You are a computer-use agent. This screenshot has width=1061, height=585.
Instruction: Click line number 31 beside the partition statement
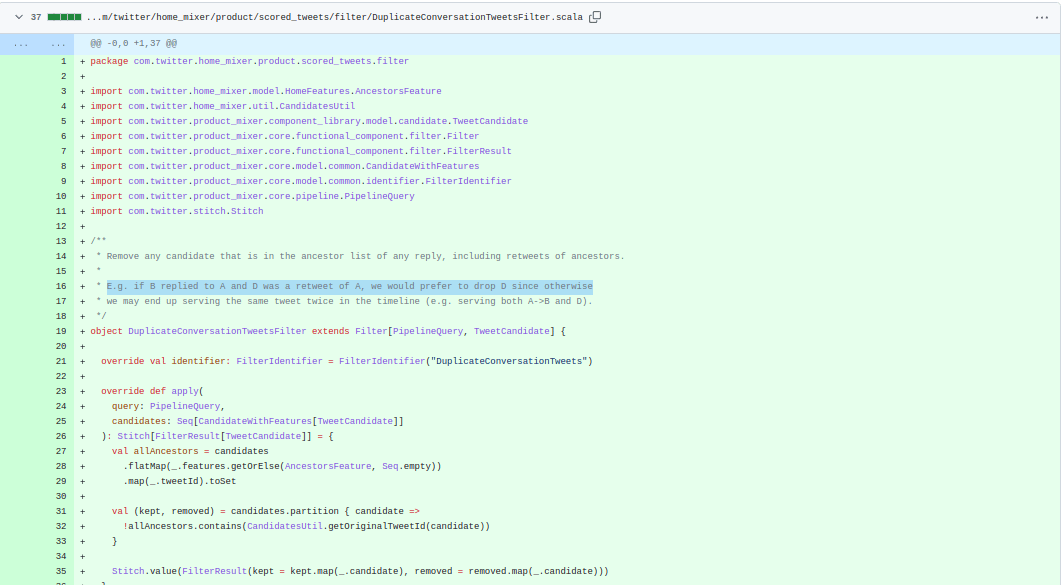click(61, 511)
